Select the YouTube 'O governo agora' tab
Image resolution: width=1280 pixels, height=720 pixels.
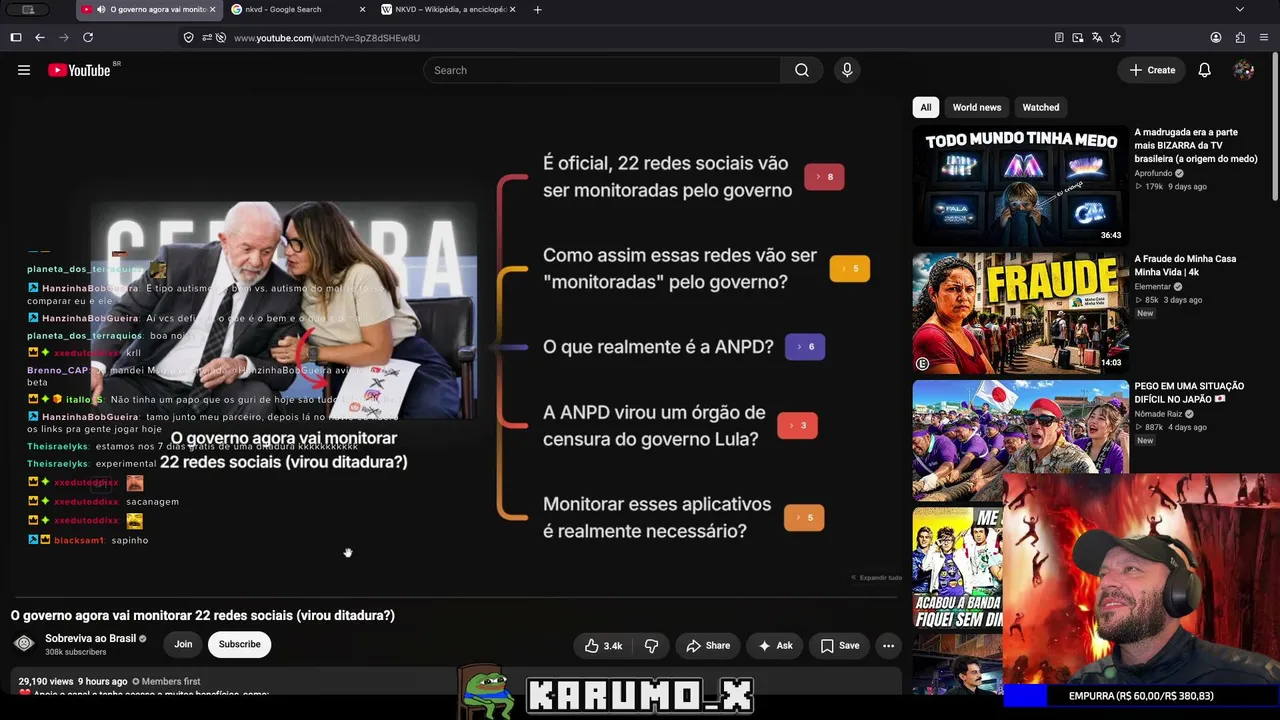149,10
